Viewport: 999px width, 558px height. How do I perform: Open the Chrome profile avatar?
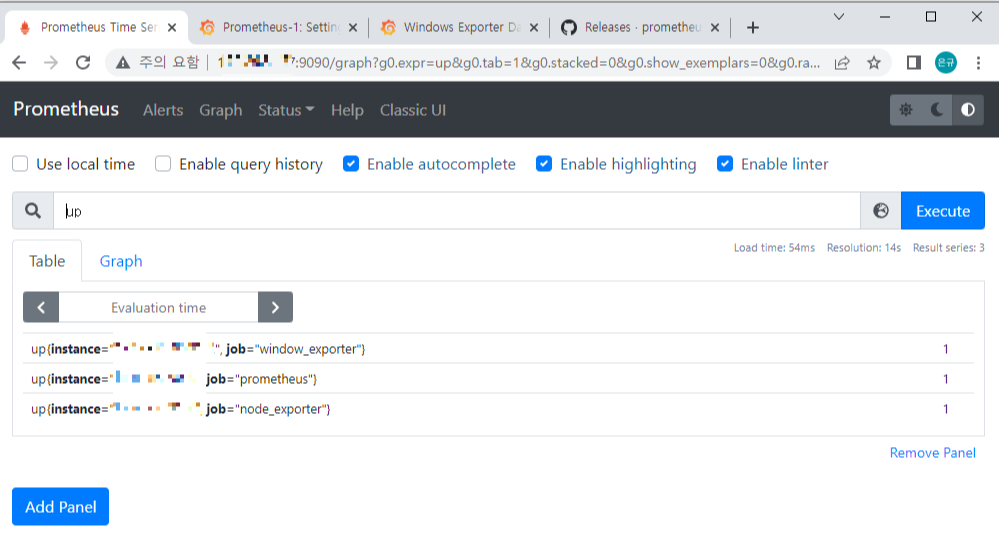point(945,62)
